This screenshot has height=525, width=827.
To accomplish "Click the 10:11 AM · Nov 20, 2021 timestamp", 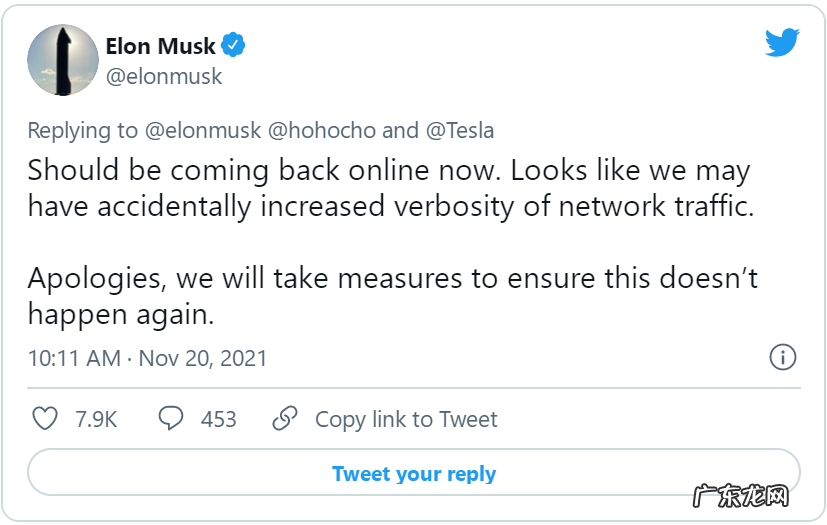I will tap(147, 358).
